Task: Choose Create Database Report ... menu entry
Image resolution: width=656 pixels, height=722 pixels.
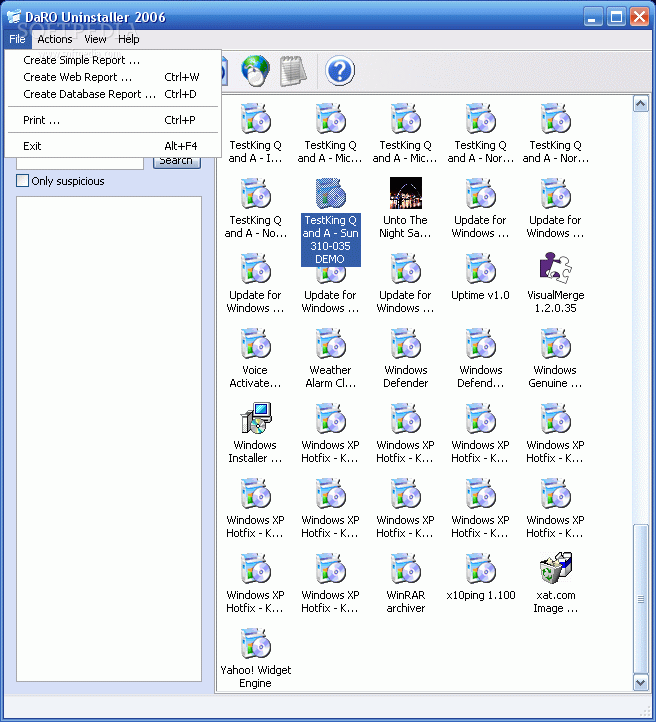Action: click(113, 94)
